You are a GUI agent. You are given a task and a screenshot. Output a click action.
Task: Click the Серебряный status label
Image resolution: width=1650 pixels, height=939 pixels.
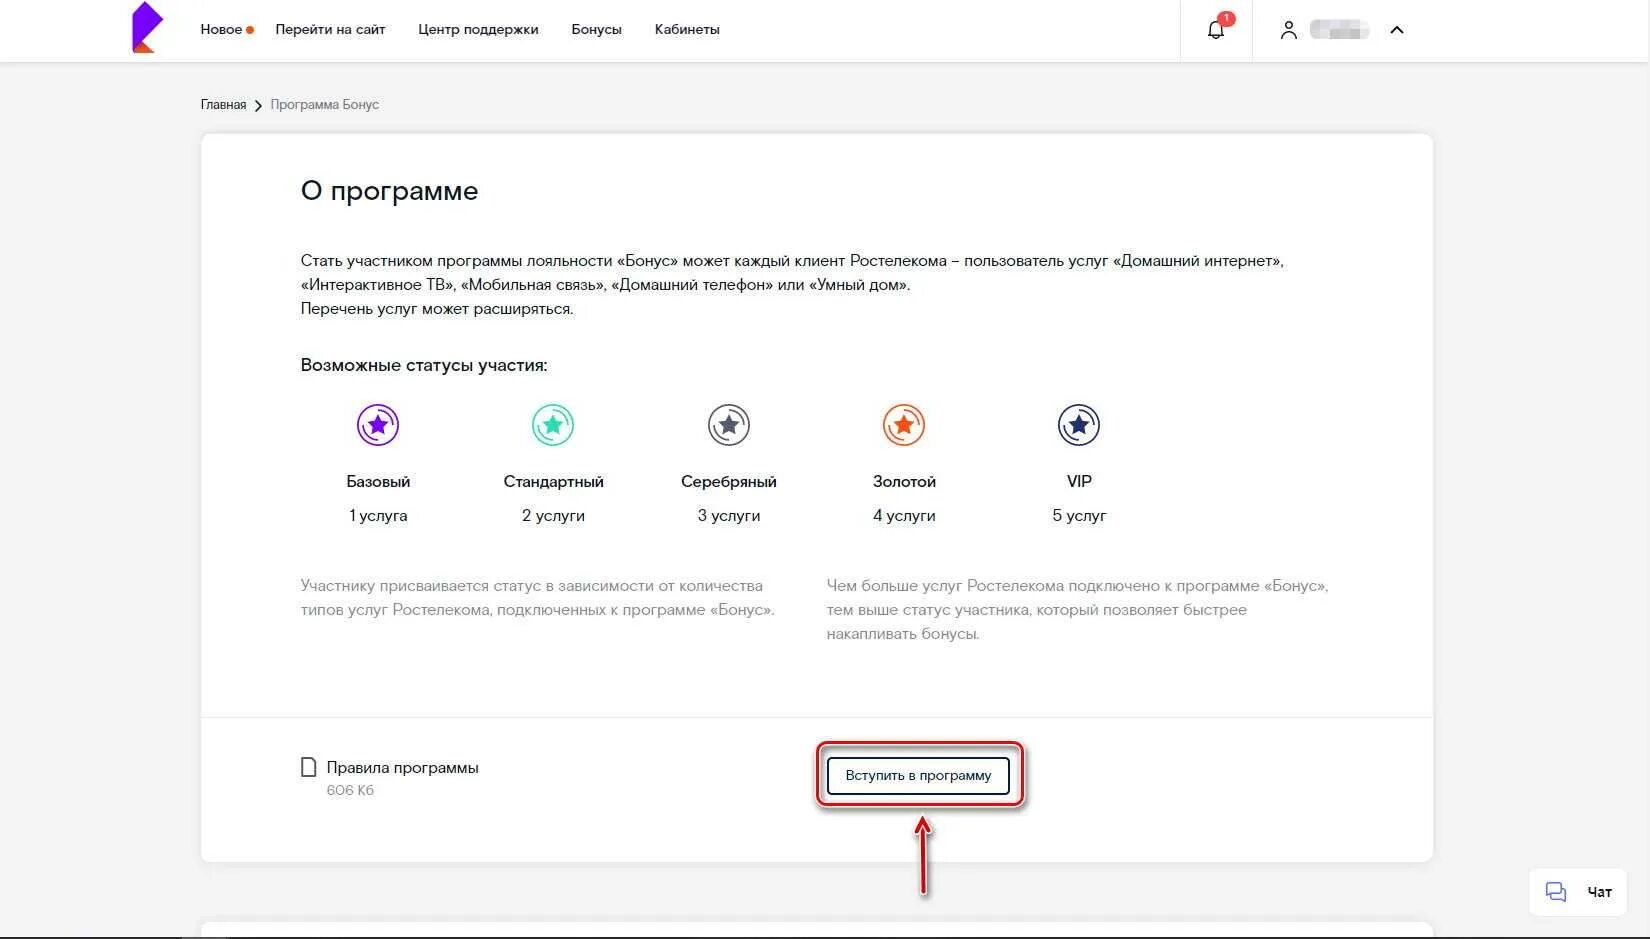[729, 481]
